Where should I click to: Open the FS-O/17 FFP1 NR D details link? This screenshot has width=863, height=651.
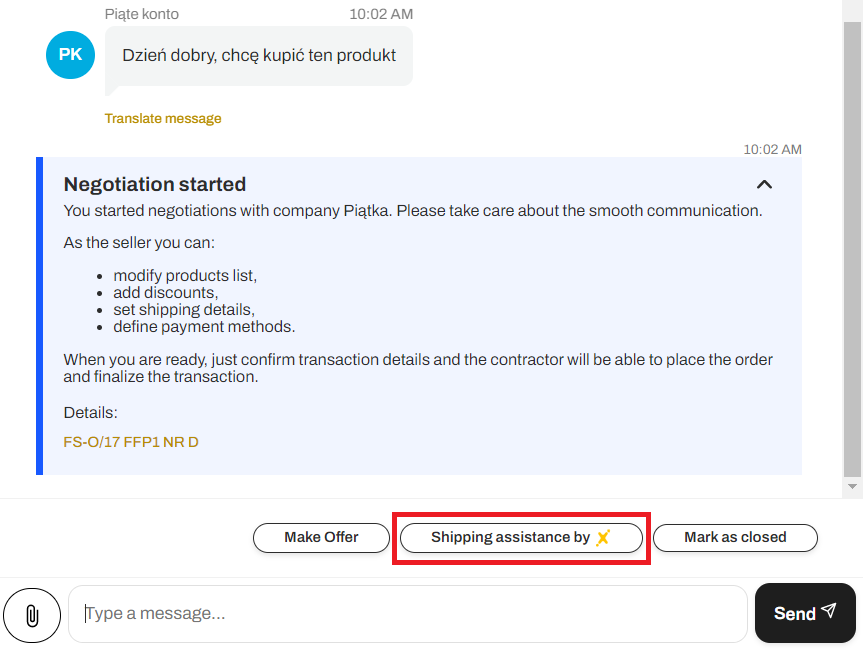point(131,442)
